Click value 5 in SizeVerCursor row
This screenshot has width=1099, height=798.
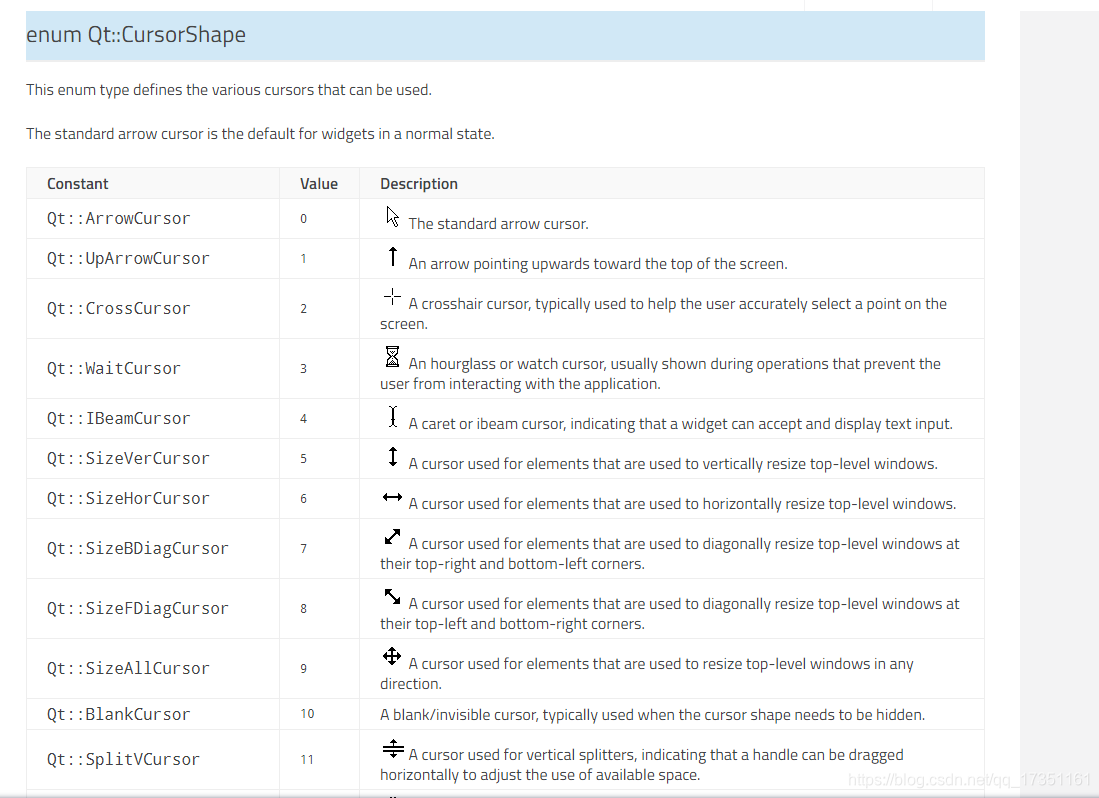tap(303, 458)
